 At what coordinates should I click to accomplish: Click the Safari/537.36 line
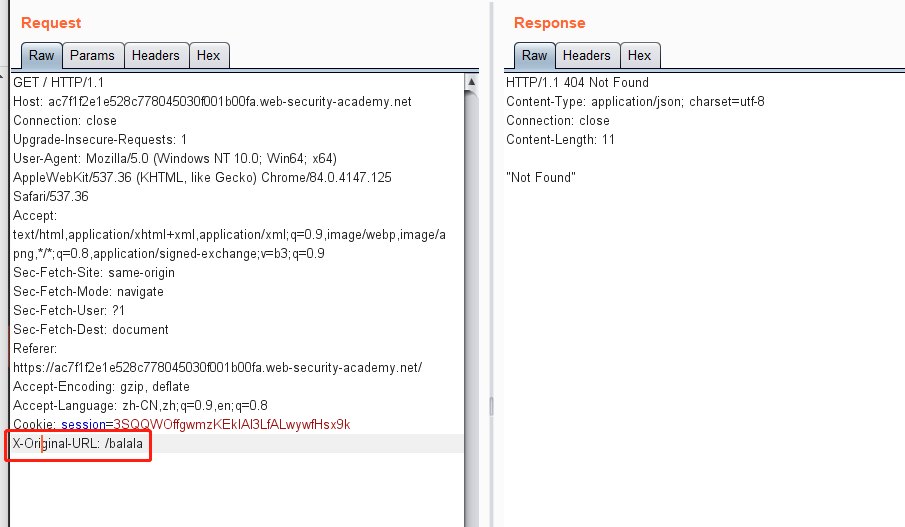[51, 197]
